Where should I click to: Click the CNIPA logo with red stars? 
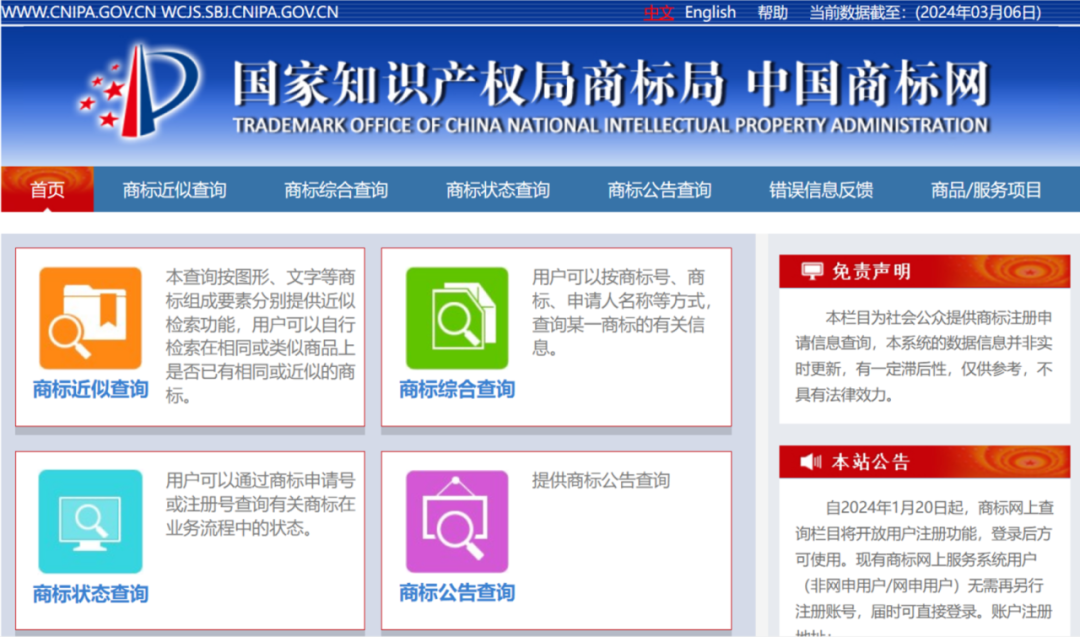140,91
